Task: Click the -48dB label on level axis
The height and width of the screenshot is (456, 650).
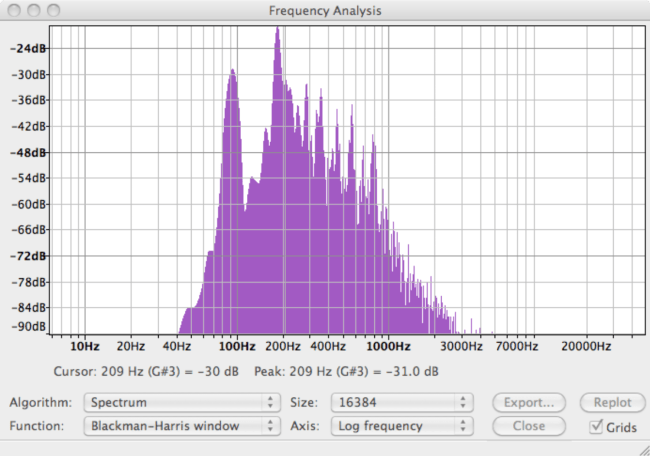Action: tap(29, 153)
